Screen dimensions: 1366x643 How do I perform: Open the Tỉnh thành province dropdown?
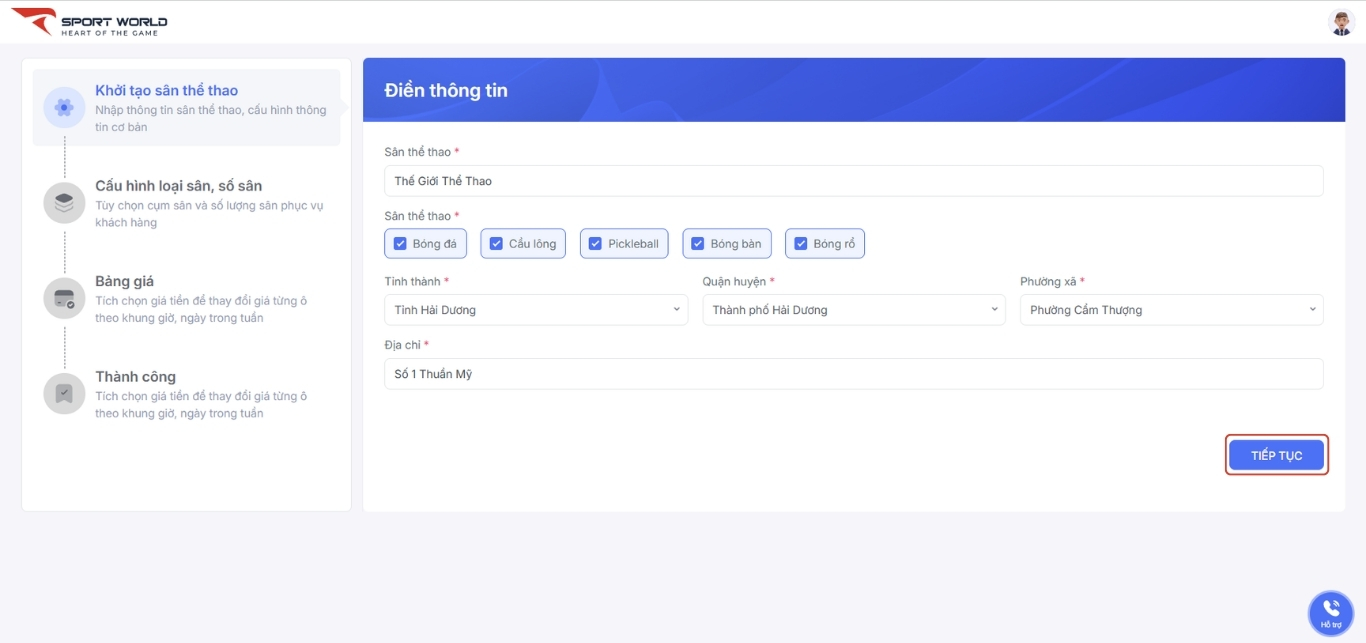536,310
